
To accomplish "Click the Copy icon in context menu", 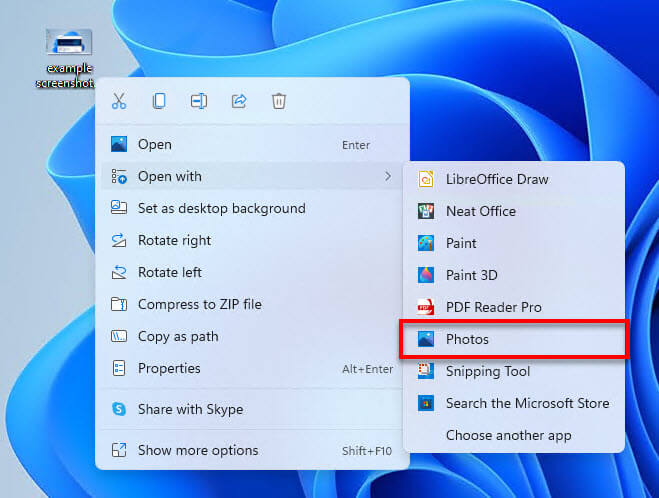I will click(x=159, y=101).
